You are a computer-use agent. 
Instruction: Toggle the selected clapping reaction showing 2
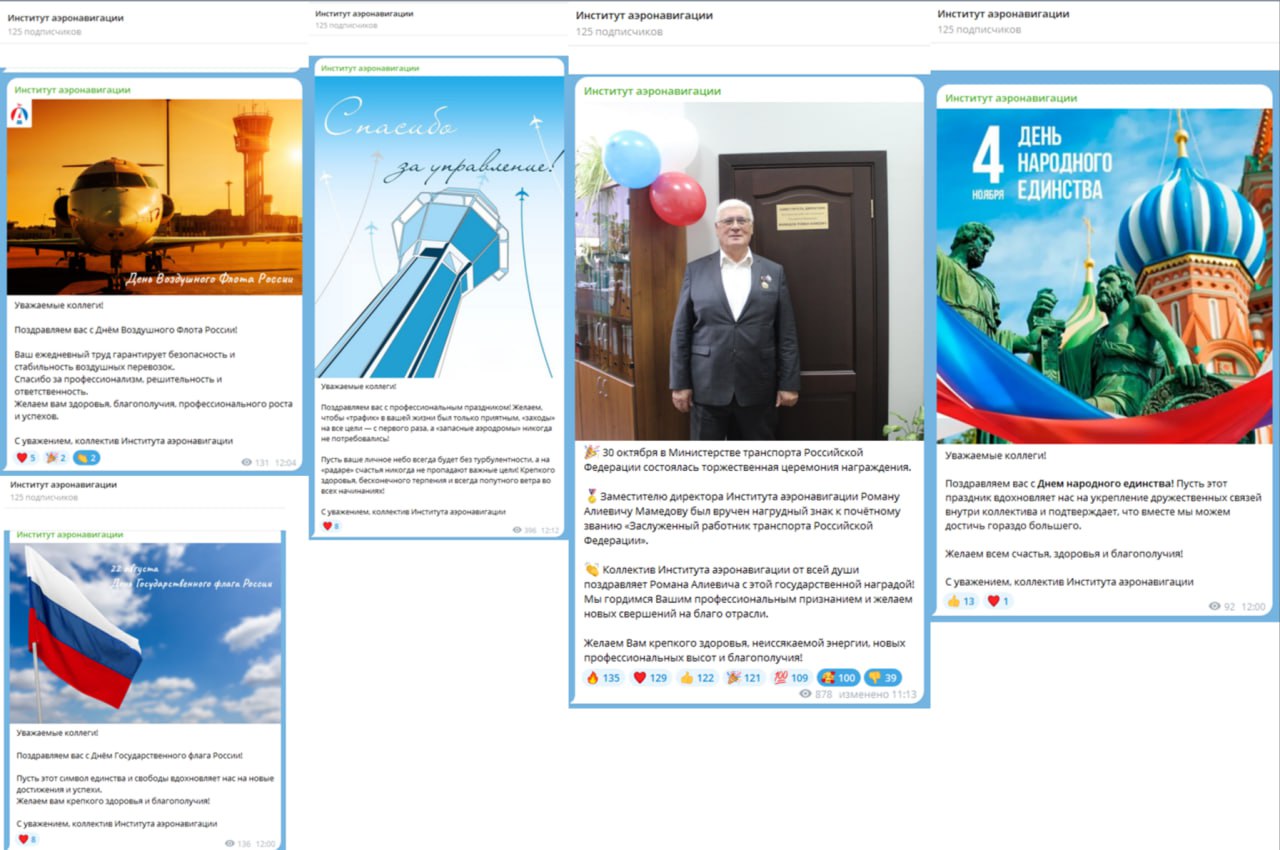click(x=87, y=458)
